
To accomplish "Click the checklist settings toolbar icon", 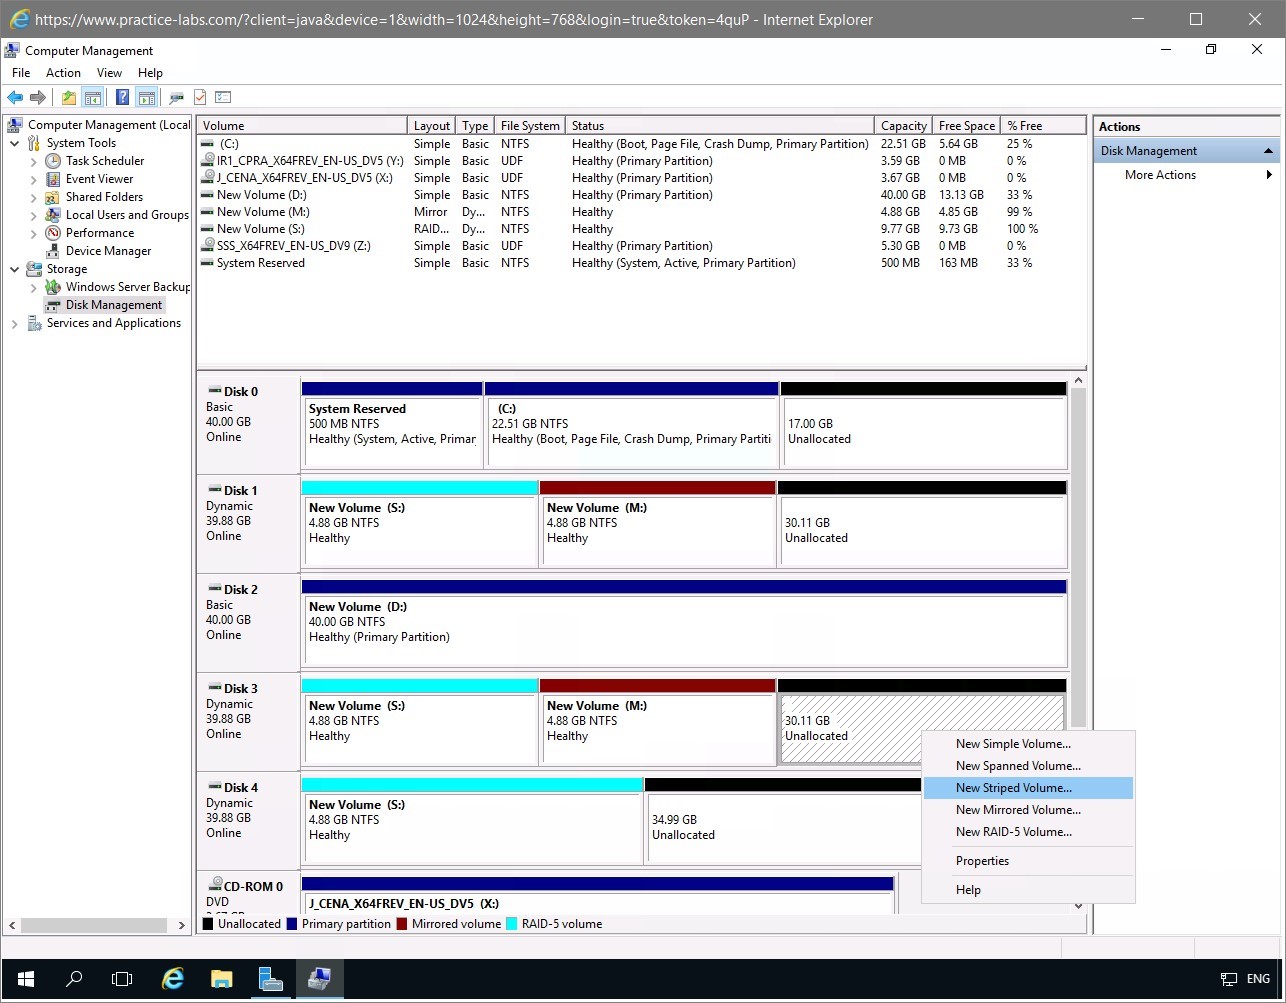I will (x=223, y=97).
